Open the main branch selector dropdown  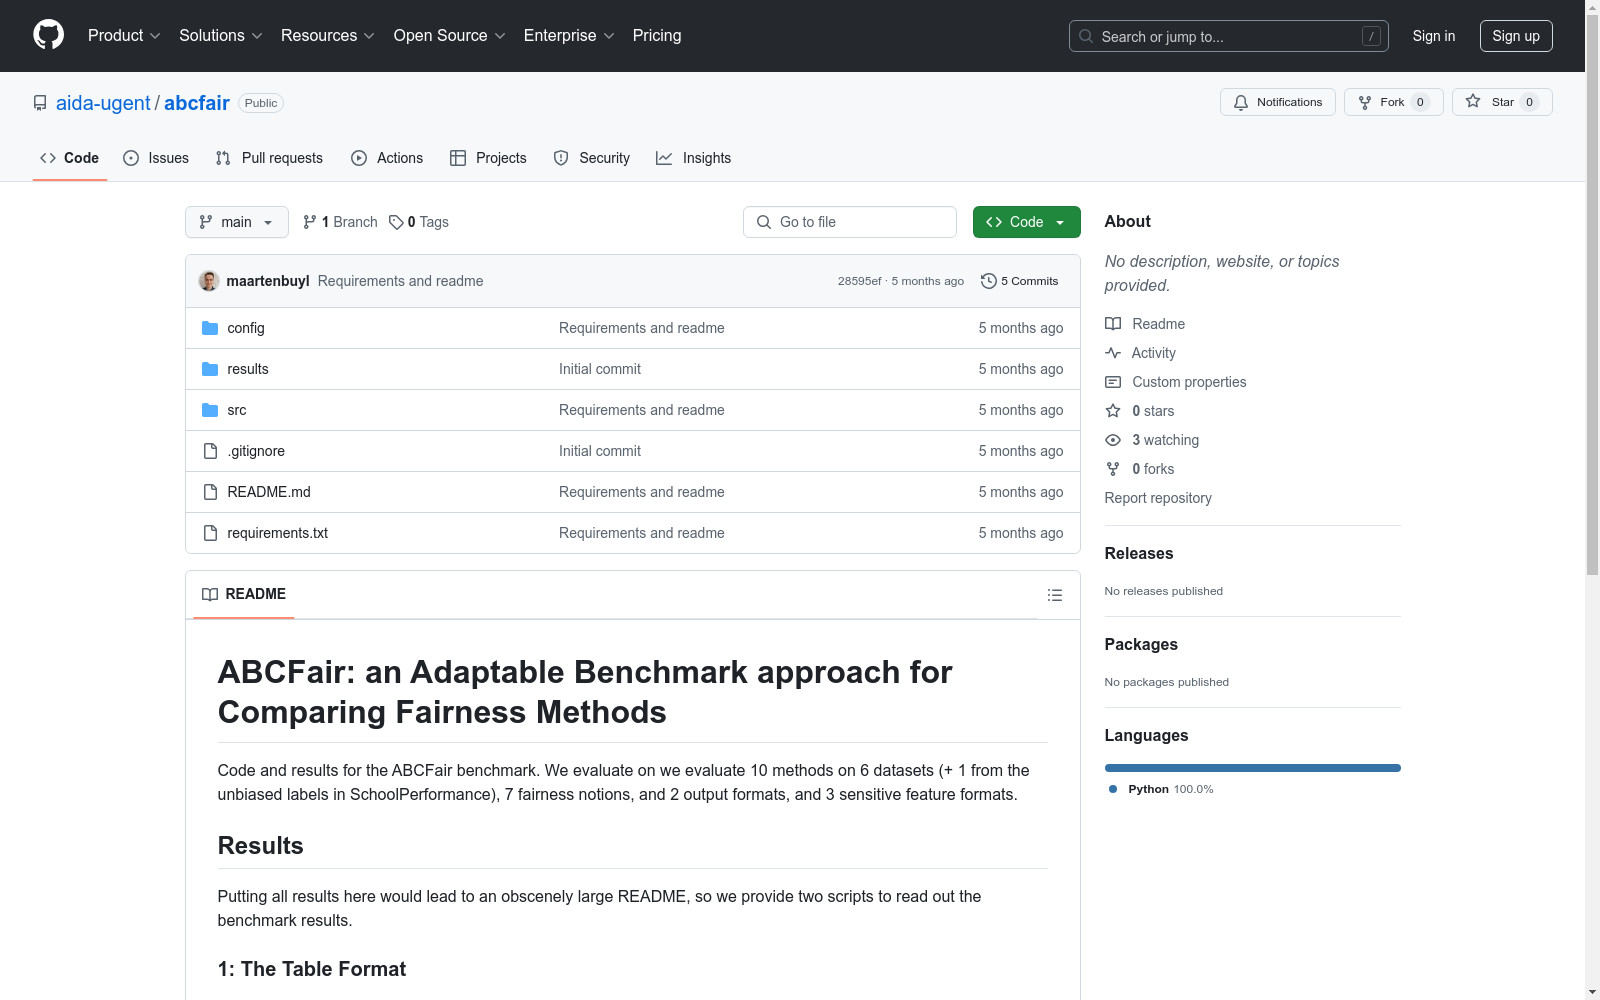[237, 222]
